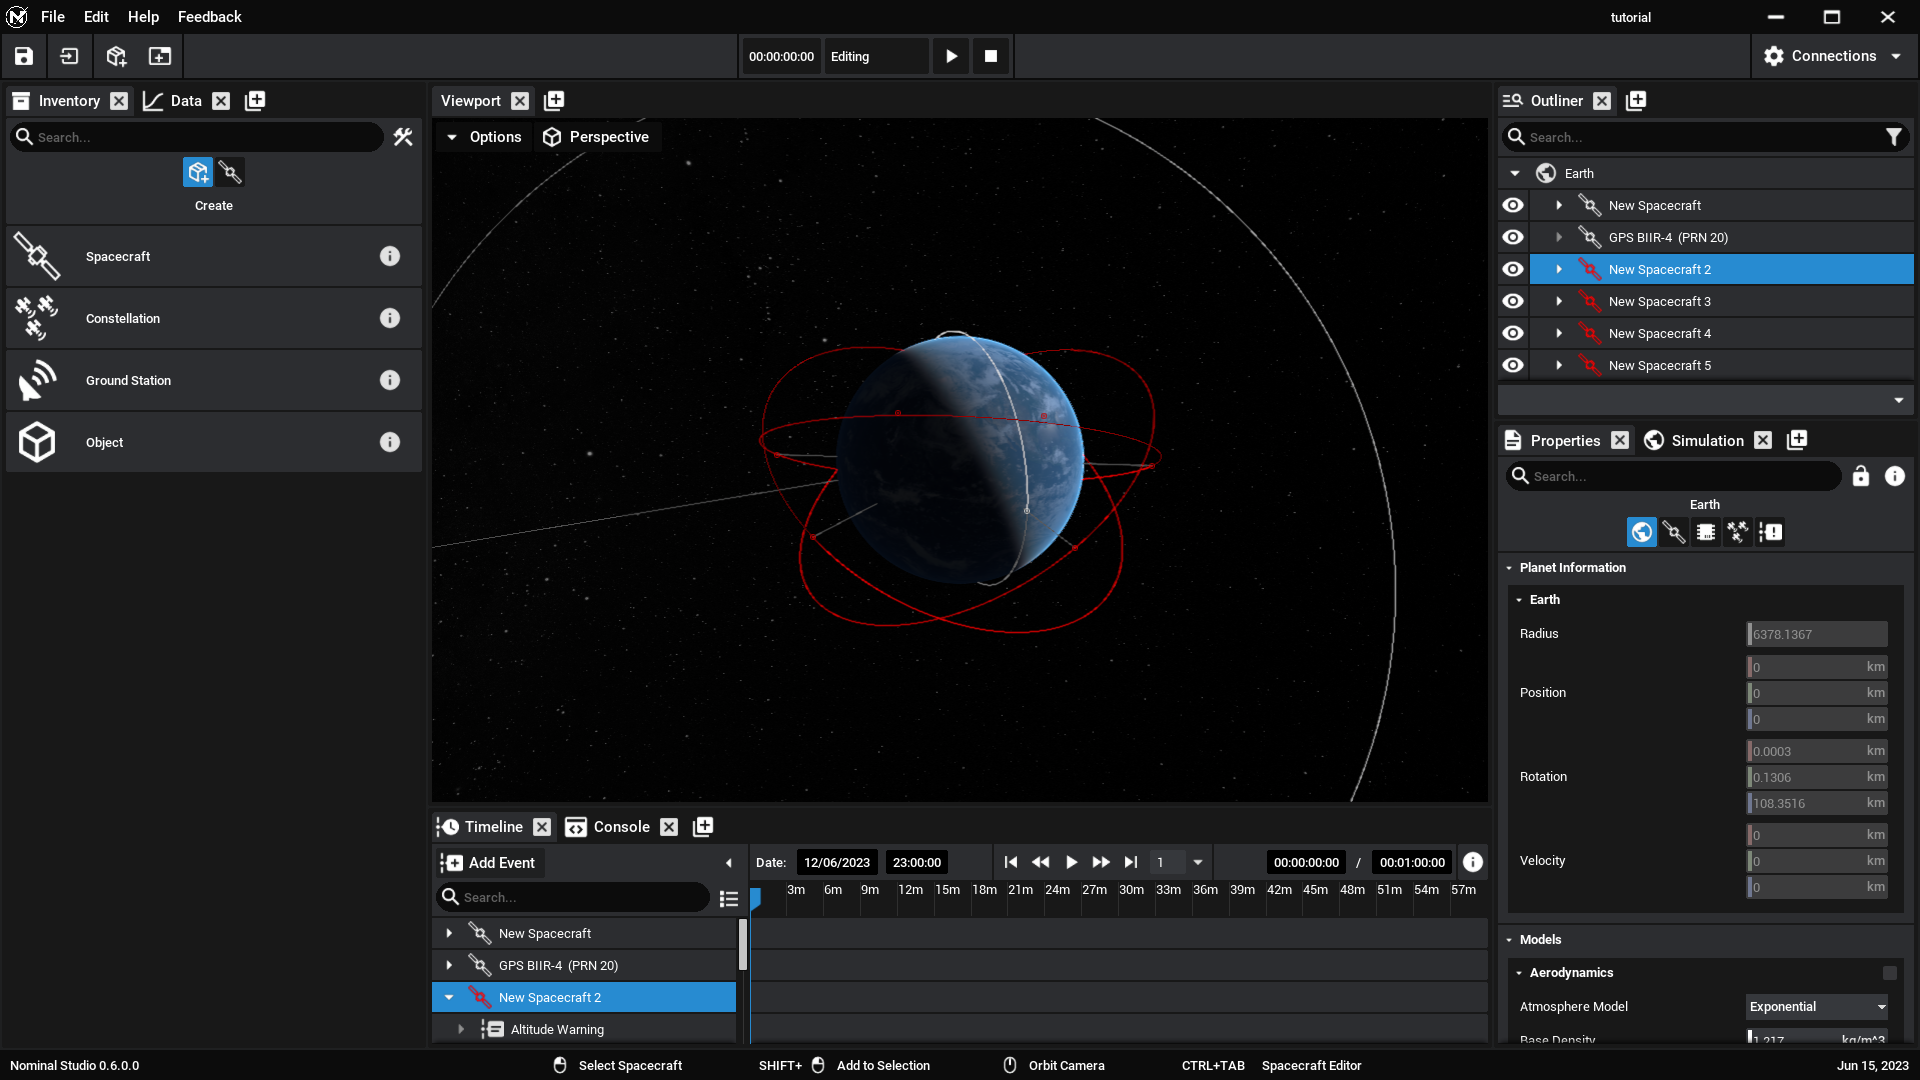Viewport: 1920px width, 1080px height.
Task: Add a new panel next to Viewport tab
Action: pos(554,100)
